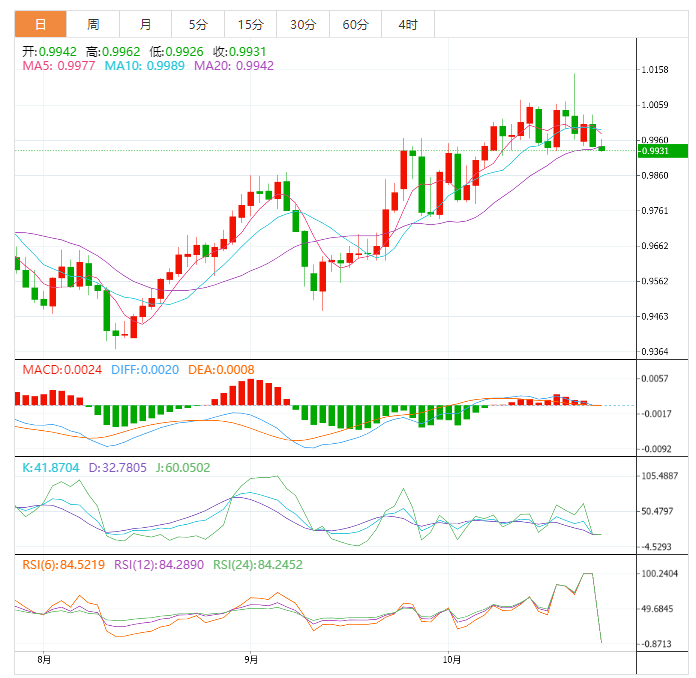The image size is (696, 678).
Task: Click the K:41.8704 KDJ label
Action: tap(51, 468)
